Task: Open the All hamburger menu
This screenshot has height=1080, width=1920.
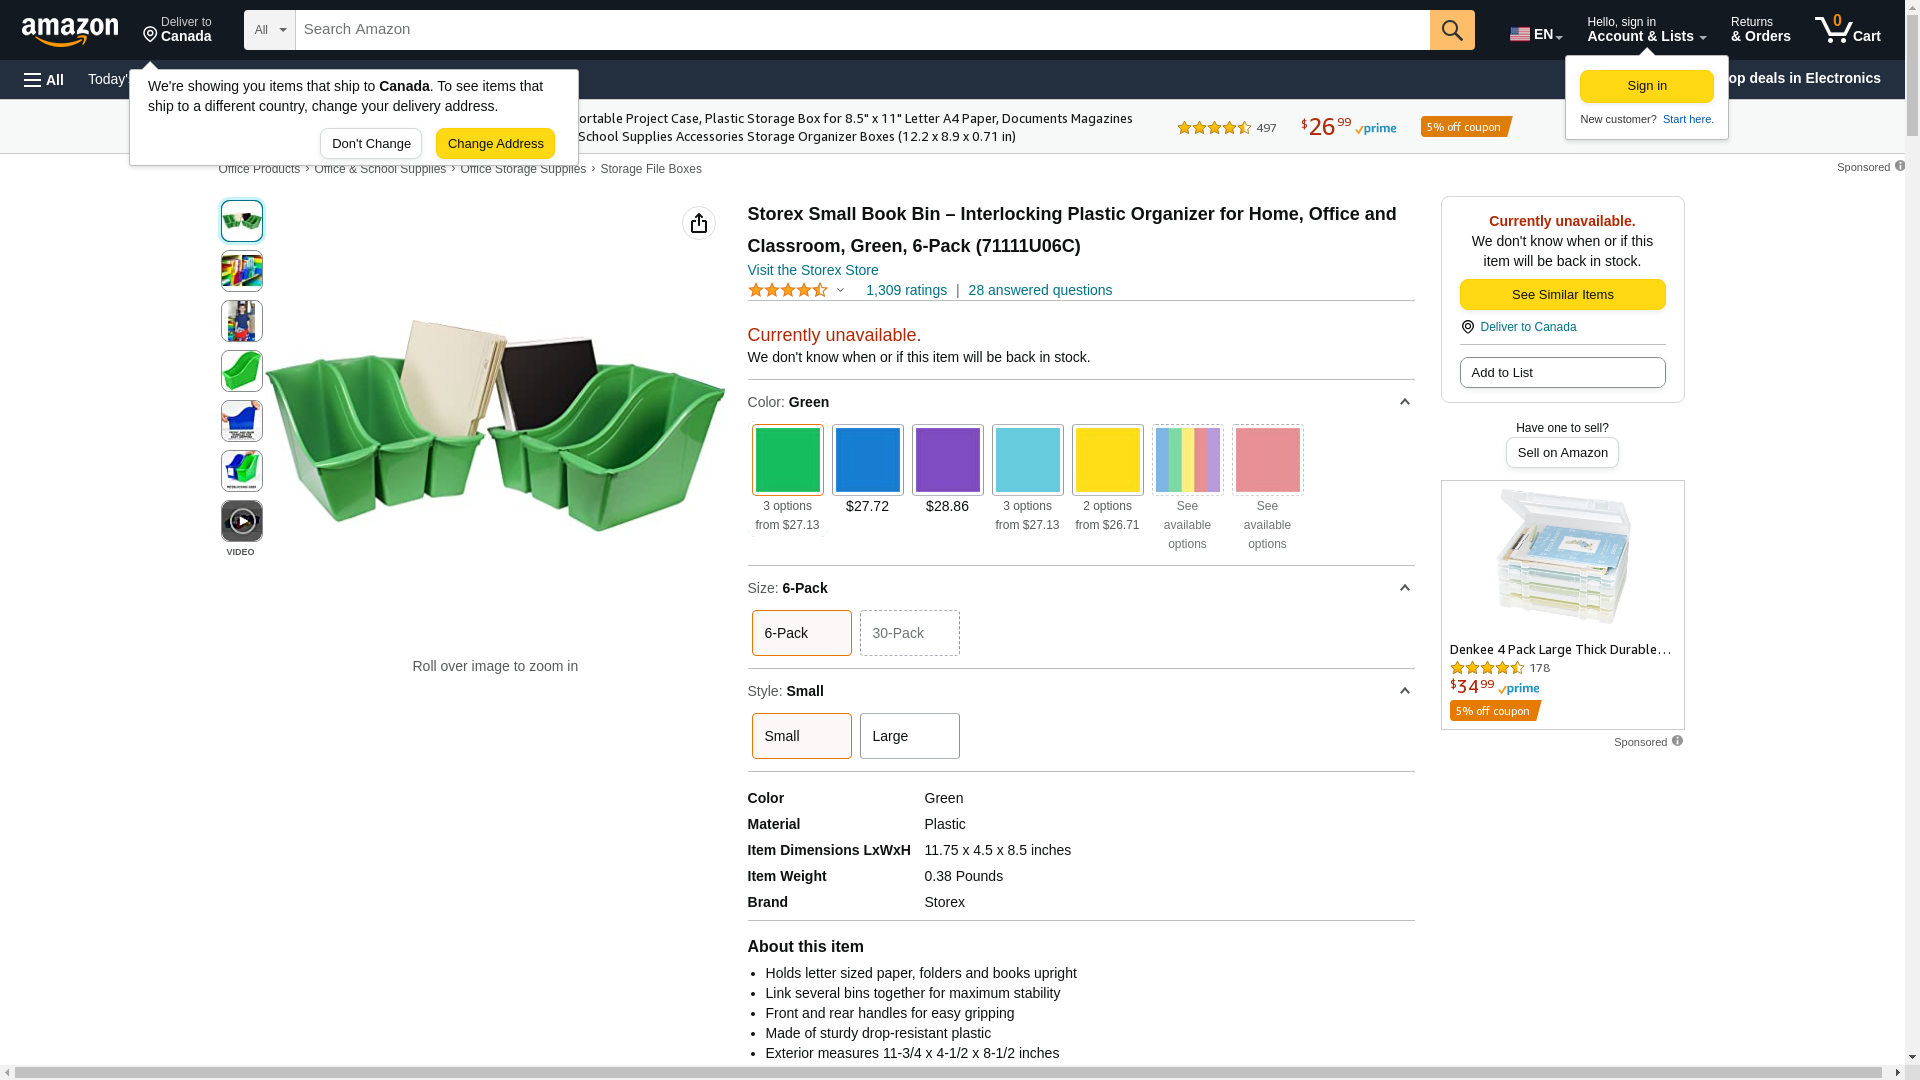Action: 44,79
